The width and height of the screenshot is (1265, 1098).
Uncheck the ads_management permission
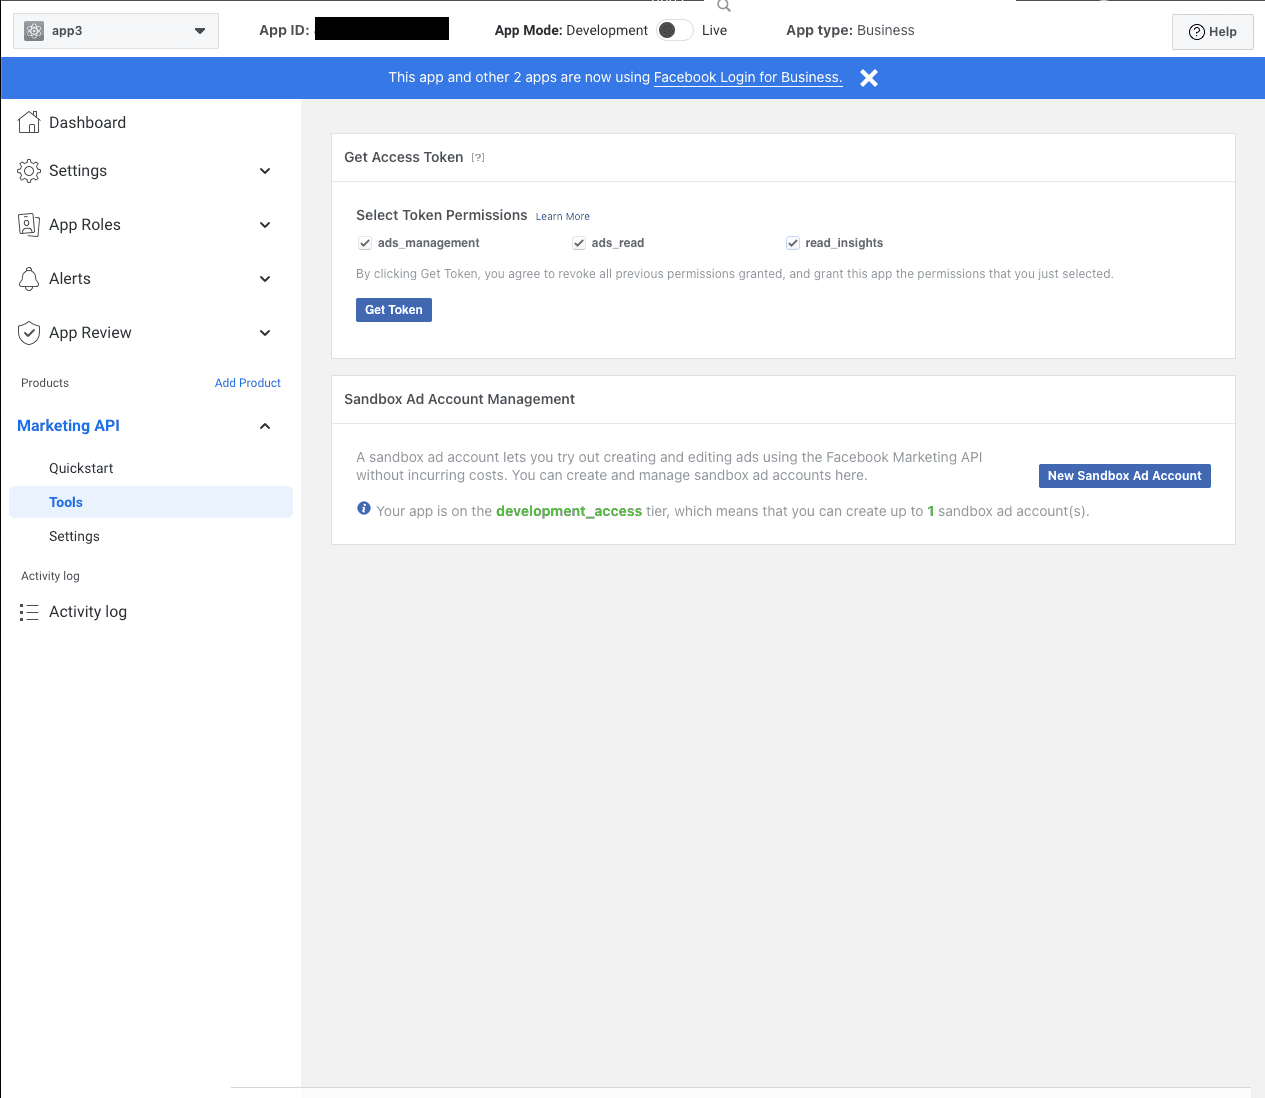point(365,243)
